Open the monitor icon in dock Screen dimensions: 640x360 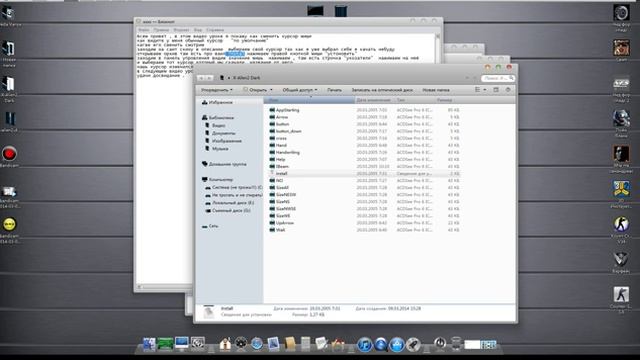(182, 343)
